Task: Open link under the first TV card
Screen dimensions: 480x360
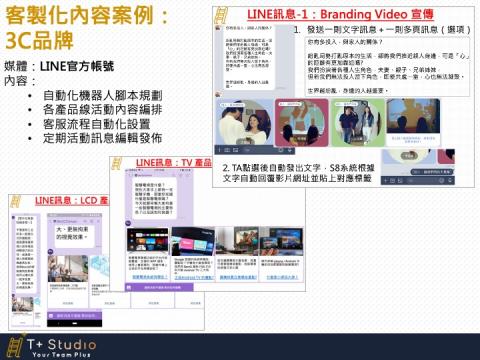Action: coord(150,277)
